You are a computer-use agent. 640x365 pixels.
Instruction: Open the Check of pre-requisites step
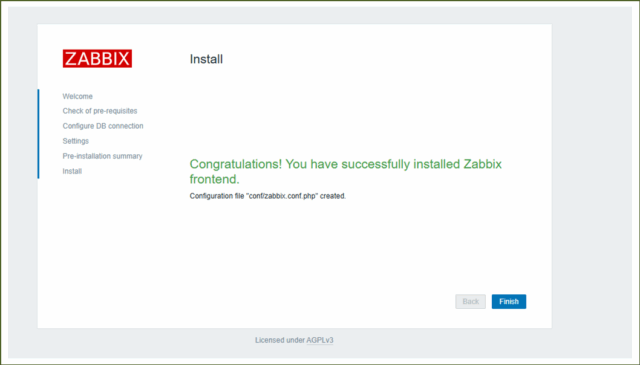click(100, 111)
